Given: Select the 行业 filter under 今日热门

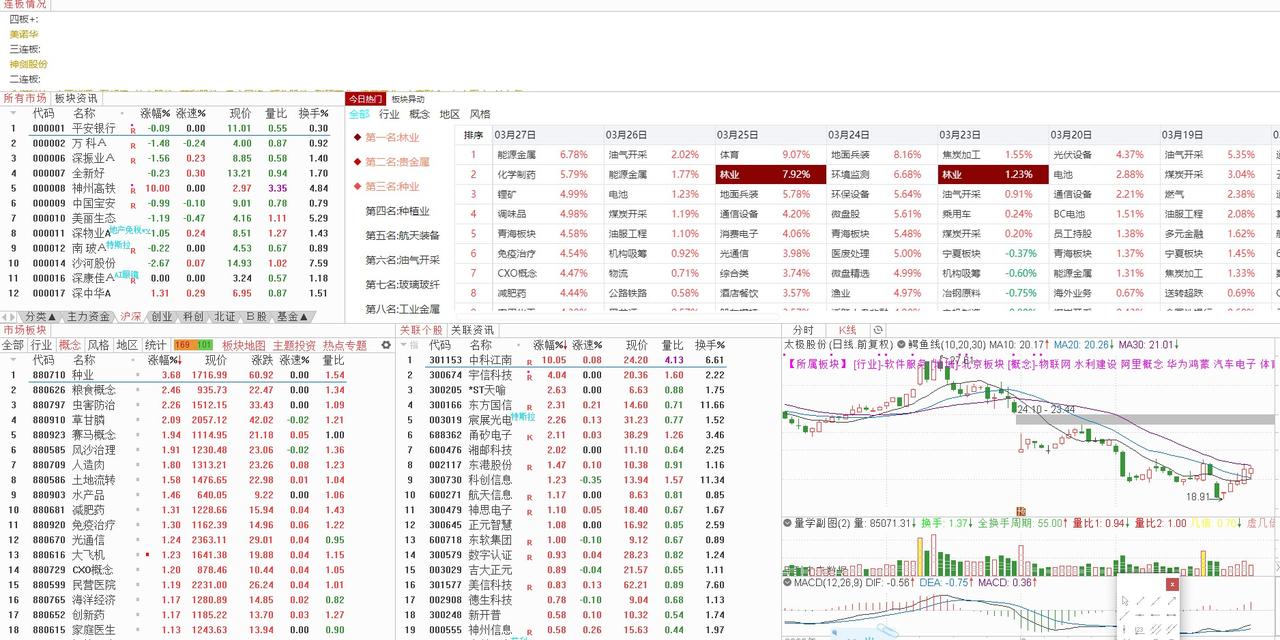Looking at the screenshot, I should point(389,114).
